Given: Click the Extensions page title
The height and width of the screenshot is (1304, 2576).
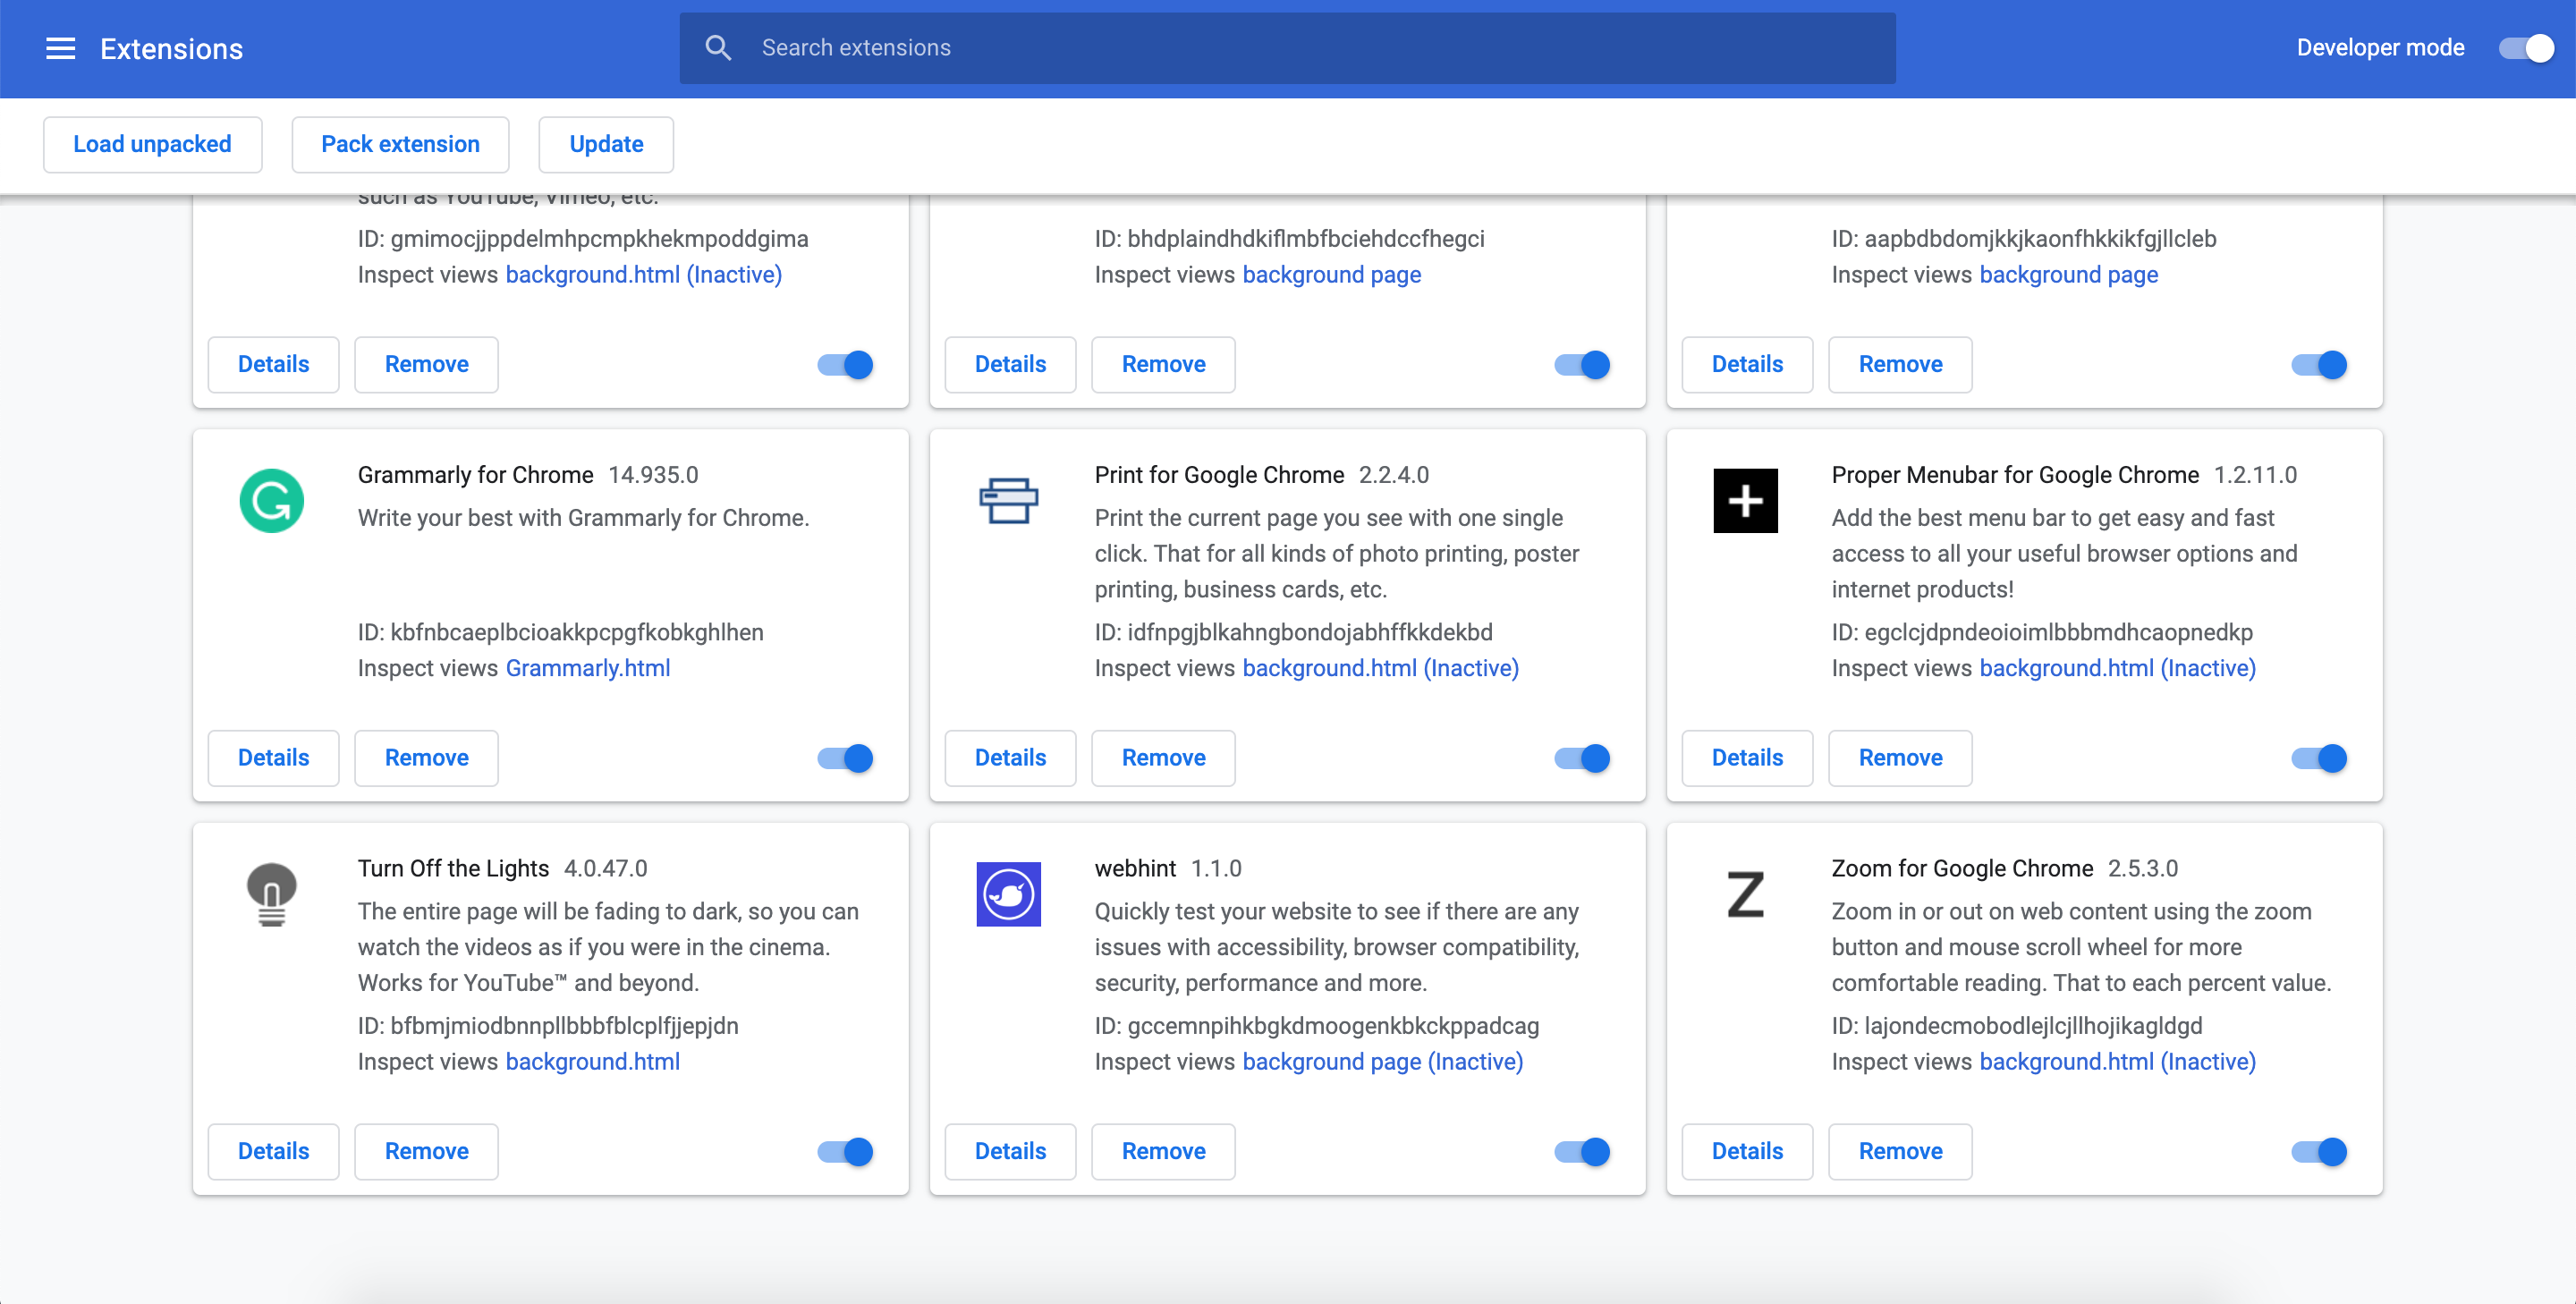Looking at the screenshot, I should pos(171,49).
